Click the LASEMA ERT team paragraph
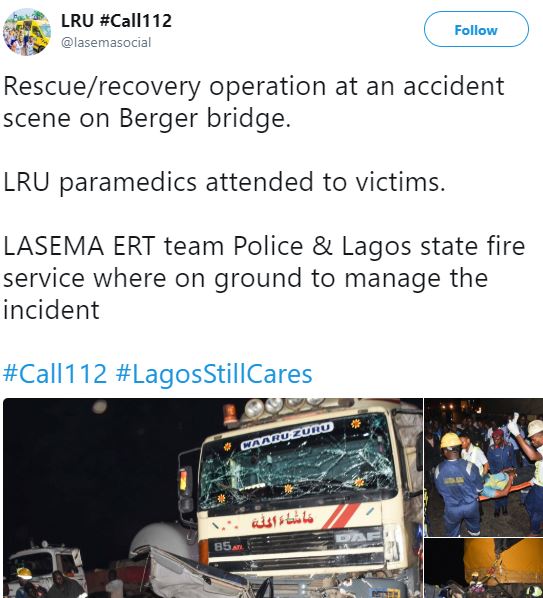 click(264, 278)
